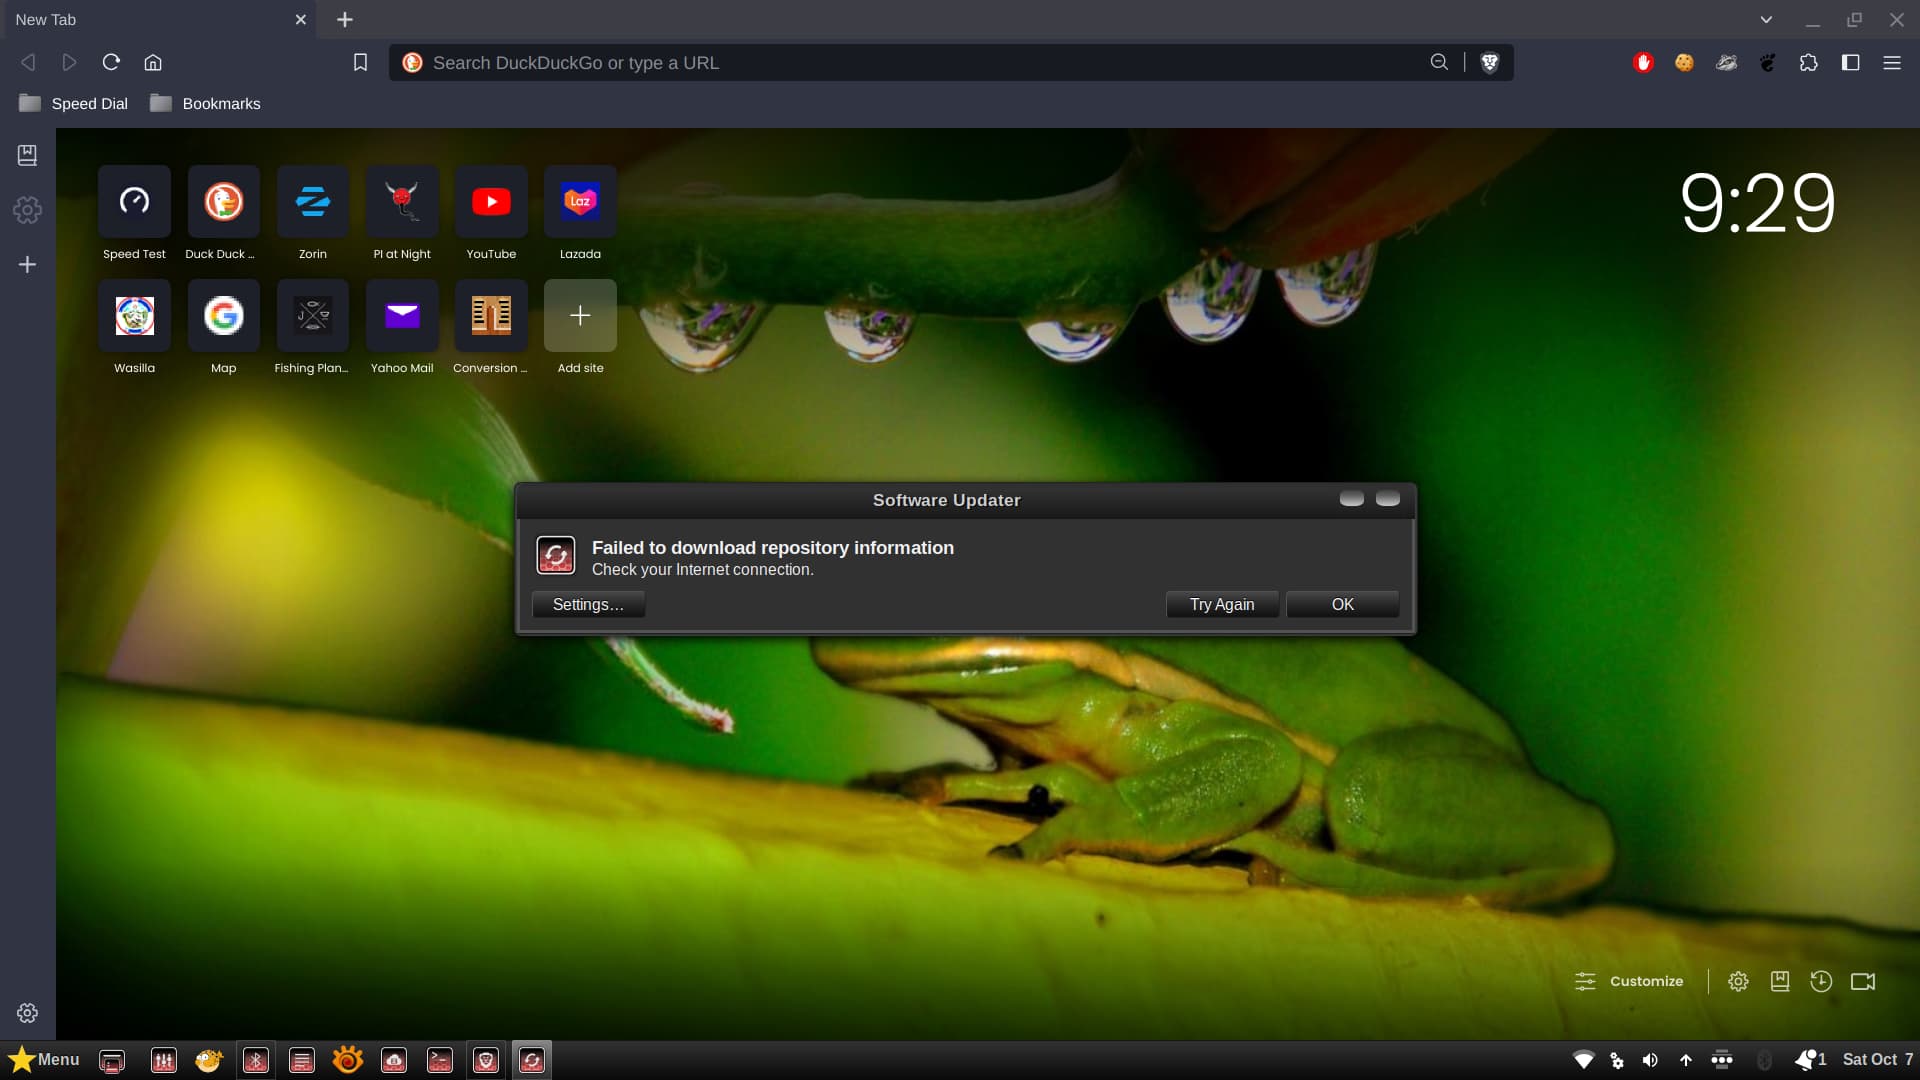Click the Brave Shields lion icon

click(x=1489, y=62)
